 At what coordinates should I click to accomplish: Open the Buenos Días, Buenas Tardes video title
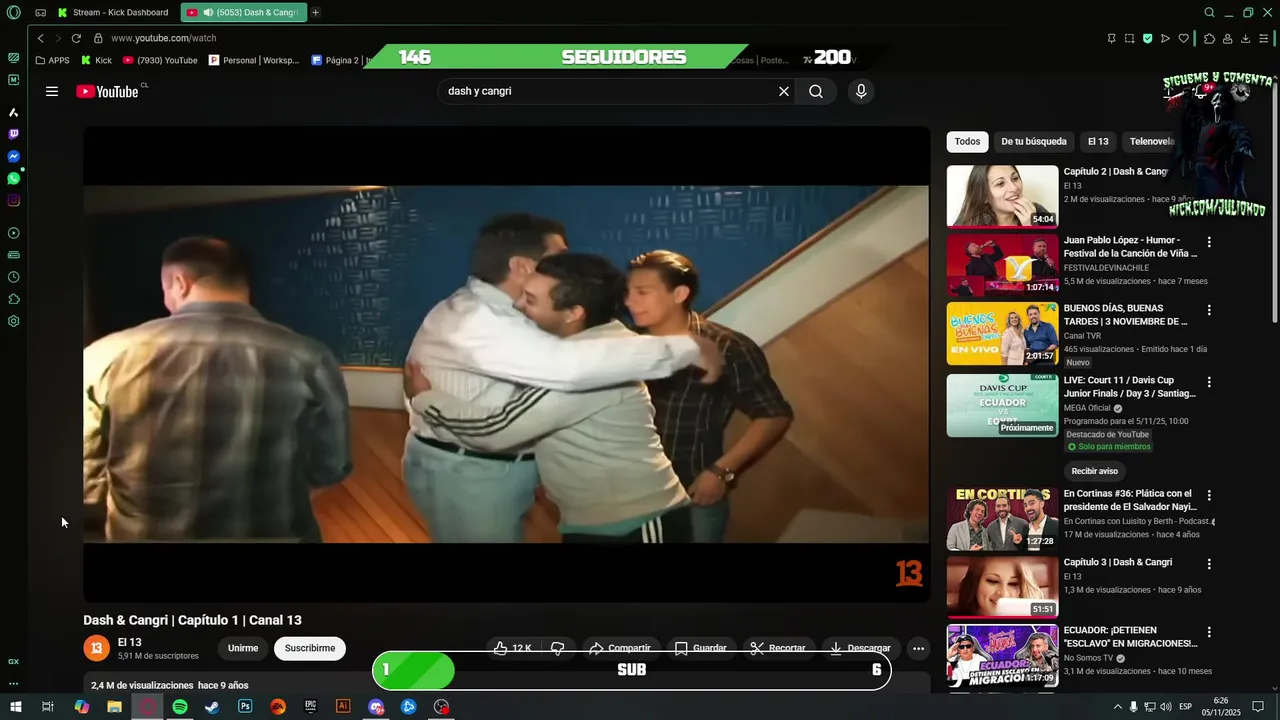point(1125,315)
